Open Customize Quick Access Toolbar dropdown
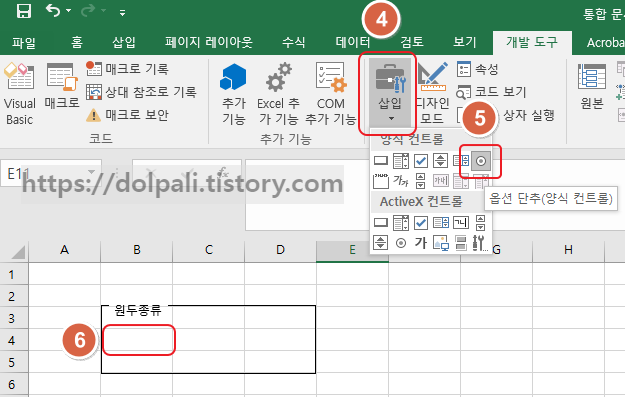625x397 pixels. (x=122, y=13)
